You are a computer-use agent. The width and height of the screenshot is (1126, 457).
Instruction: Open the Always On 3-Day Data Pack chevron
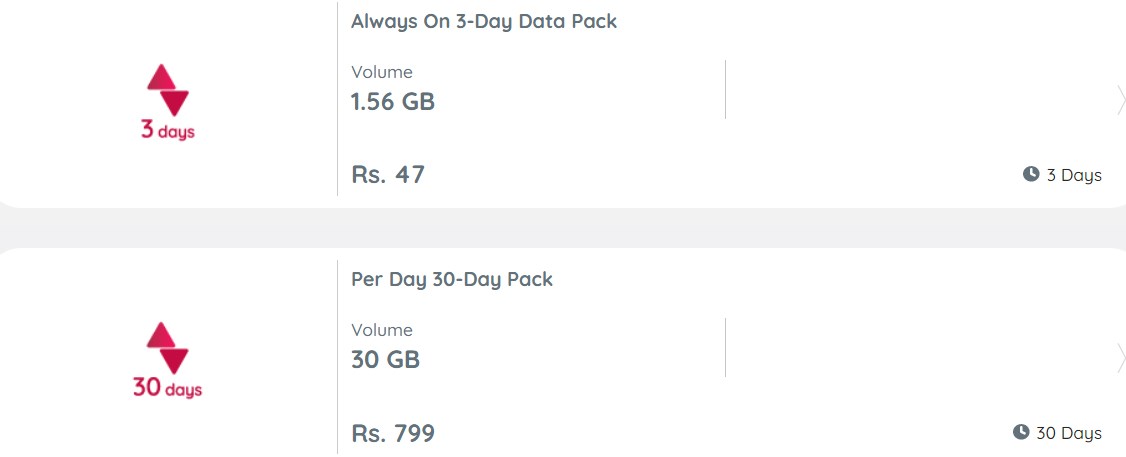1120,101
